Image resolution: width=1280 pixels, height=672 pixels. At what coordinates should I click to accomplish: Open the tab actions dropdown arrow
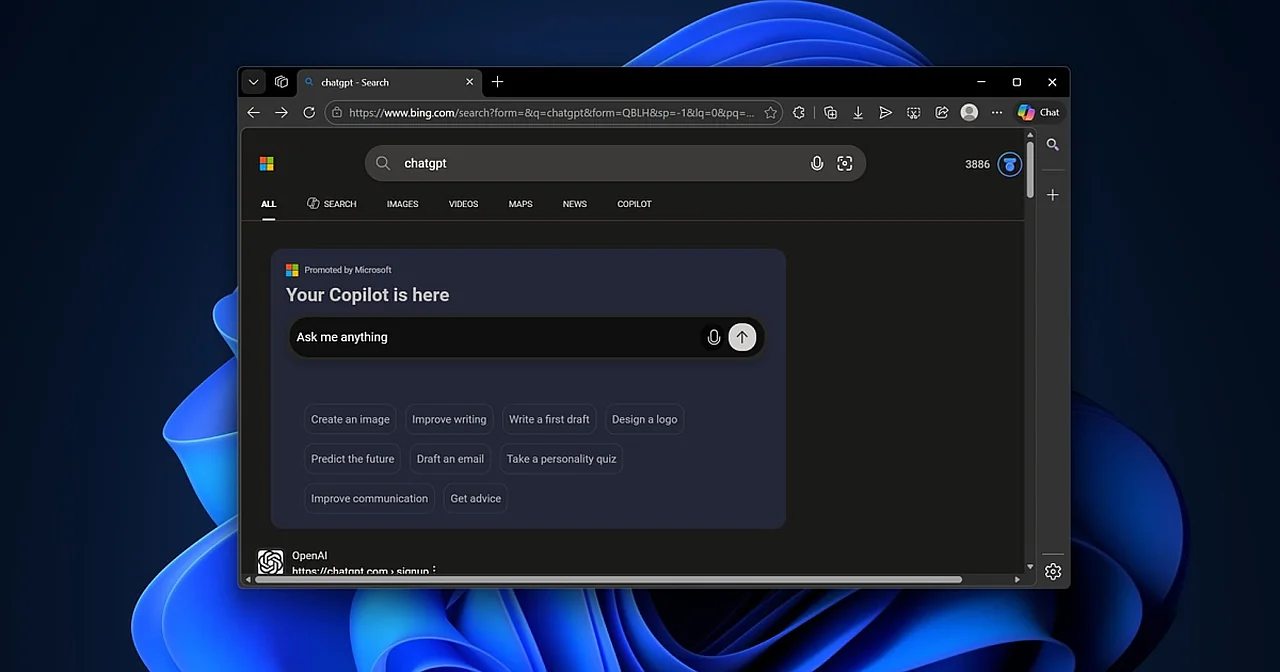pos(253,82)
